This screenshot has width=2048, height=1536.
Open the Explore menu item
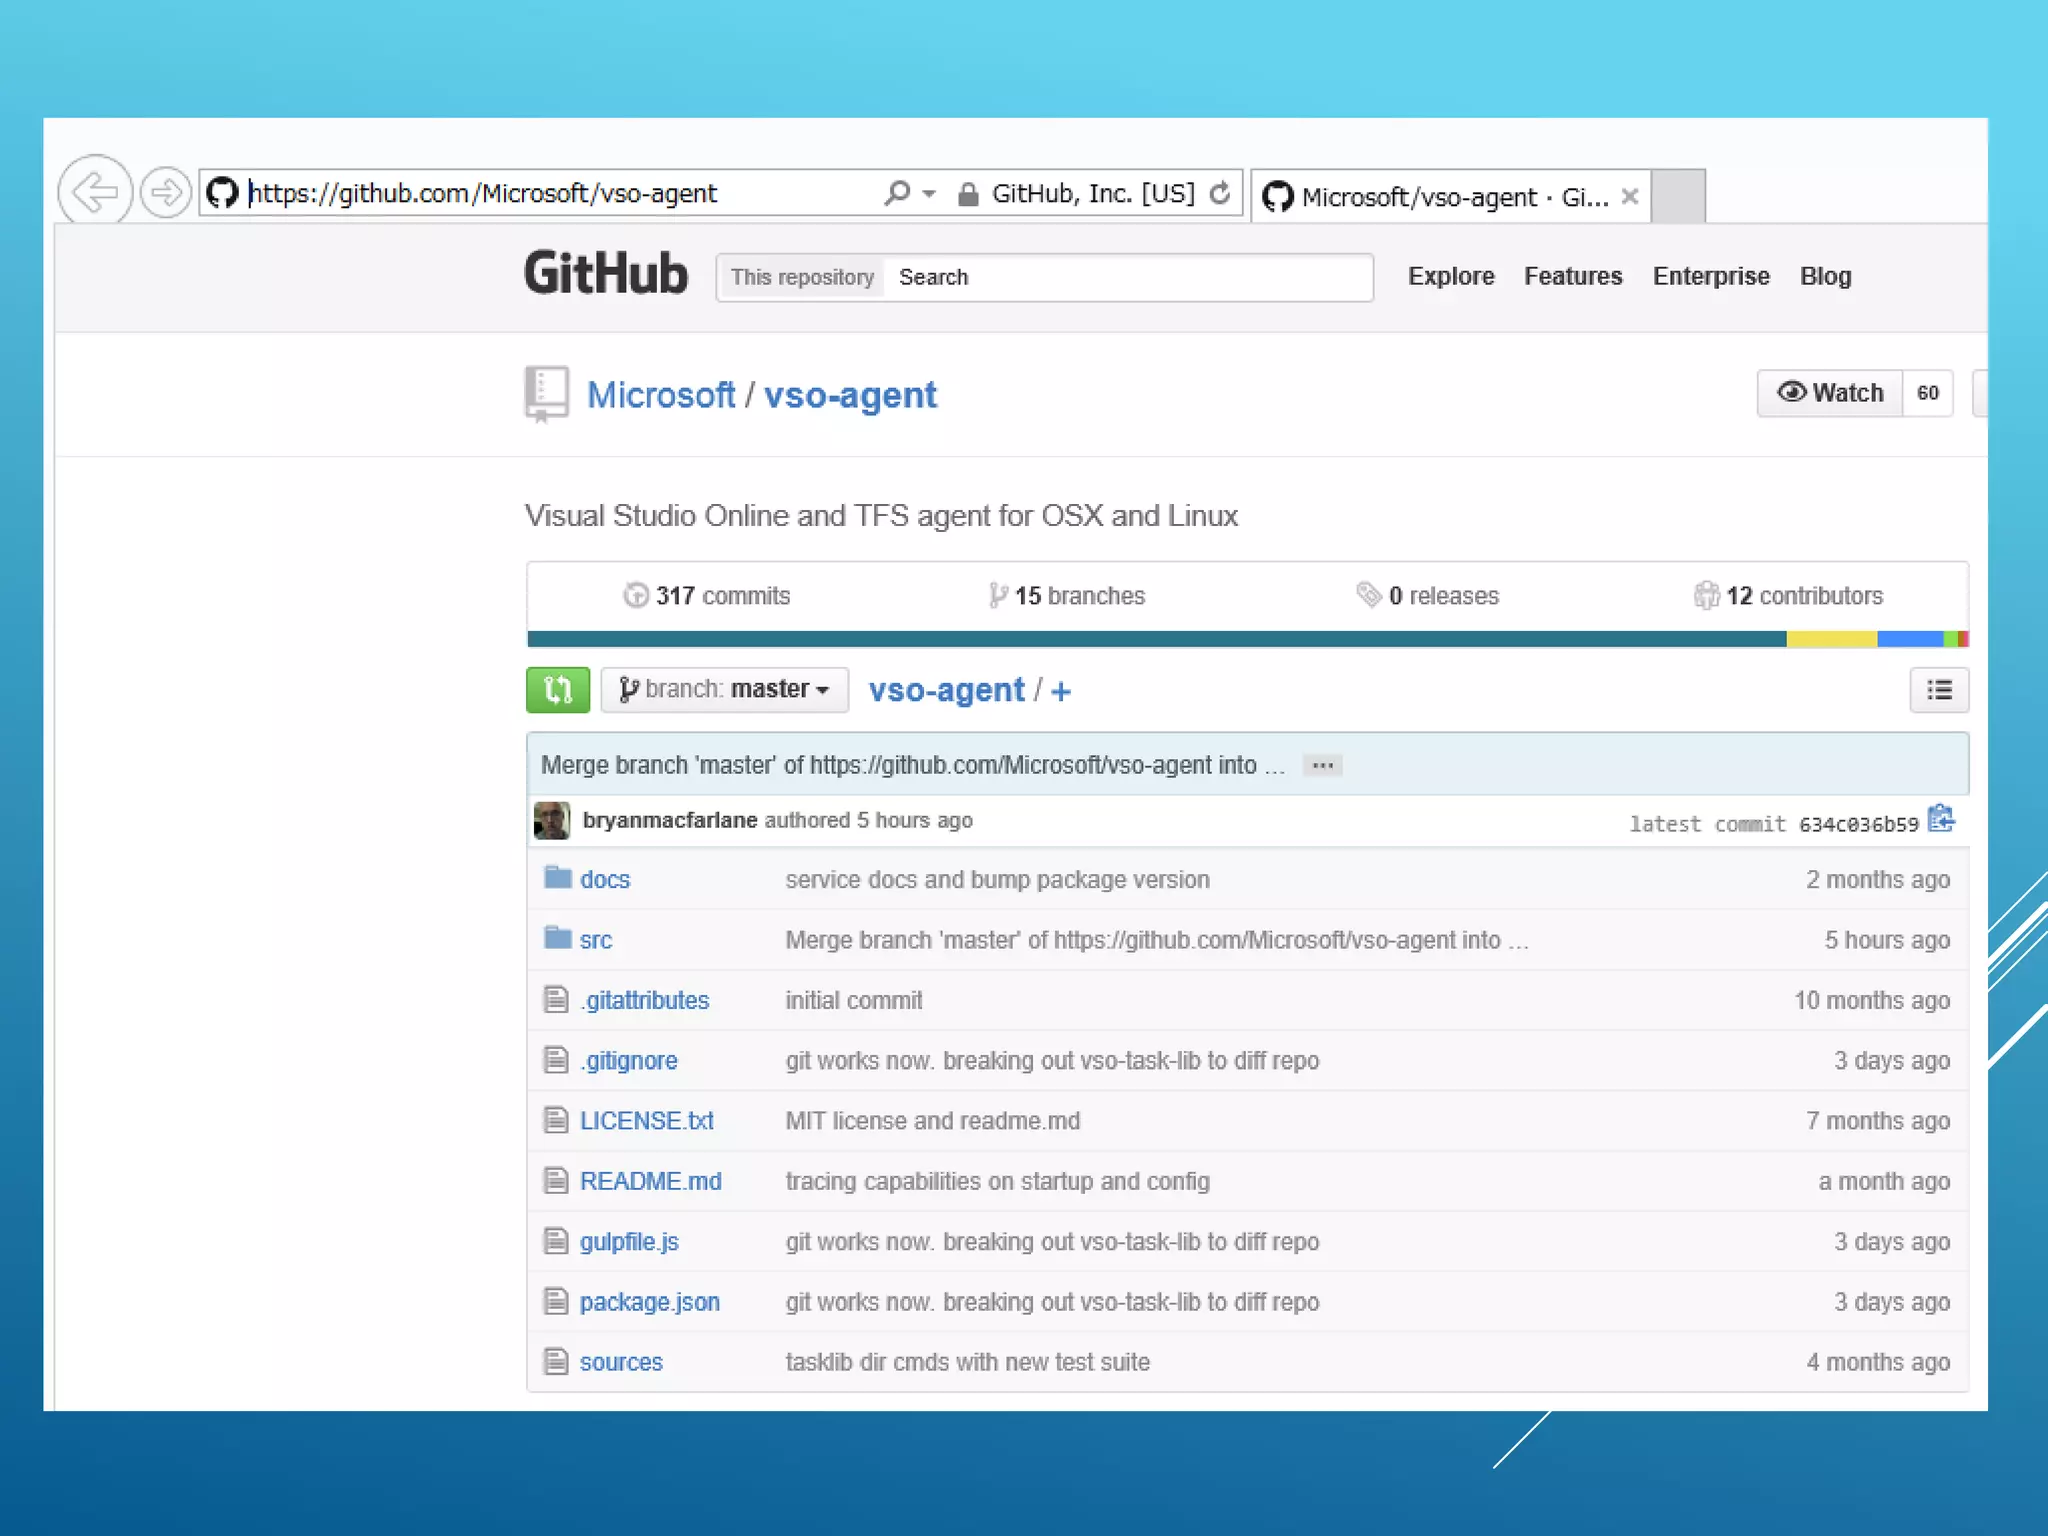point(1451,276)
